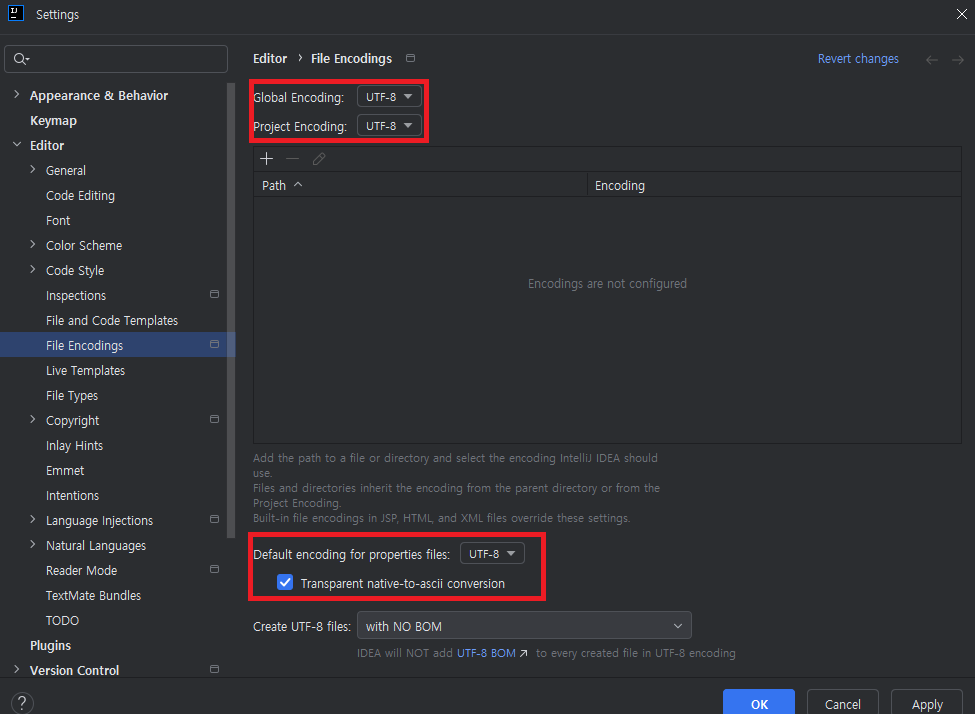The height and width of the screenshot is (714, 975).
Task: Click the Apply button
Action: click(x=926, y=703)
